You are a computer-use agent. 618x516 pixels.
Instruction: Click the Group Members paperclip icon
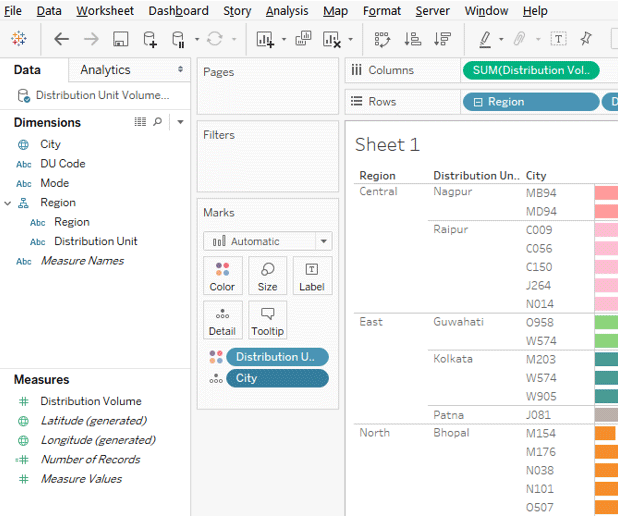click(x=519, y=39)
